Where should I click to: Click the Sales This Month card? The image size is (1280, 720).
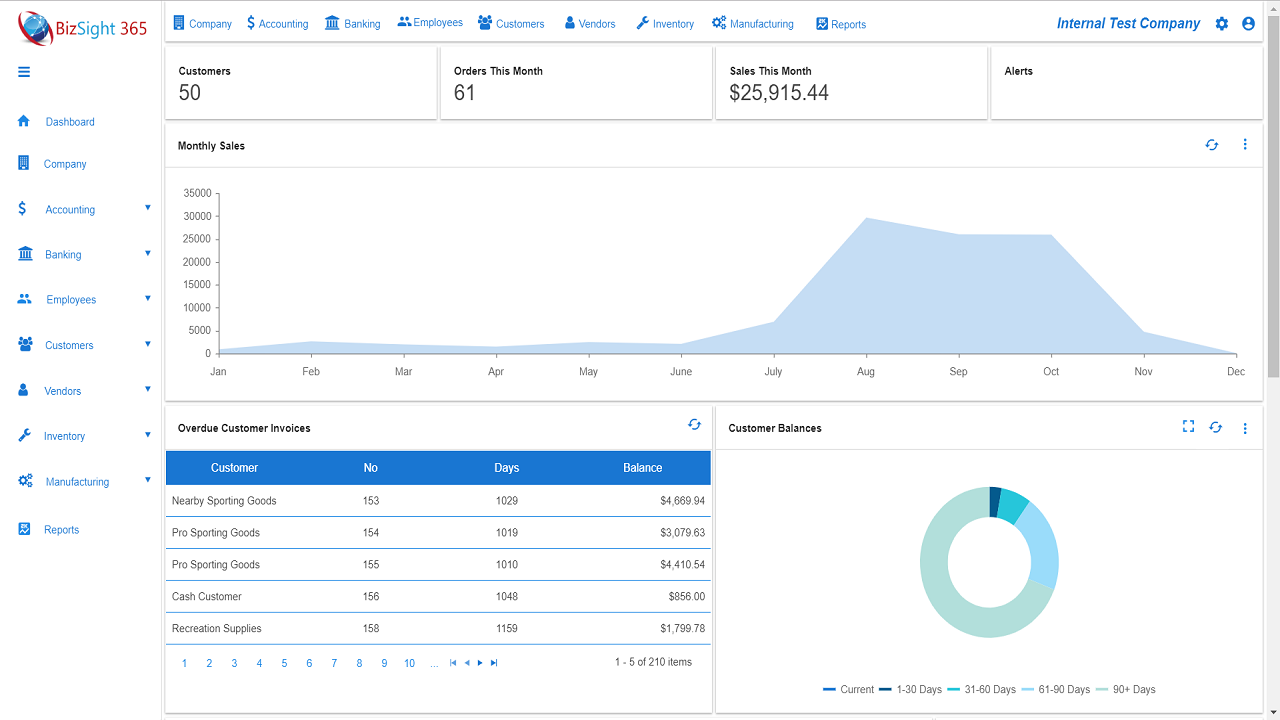tap(852, 83)
